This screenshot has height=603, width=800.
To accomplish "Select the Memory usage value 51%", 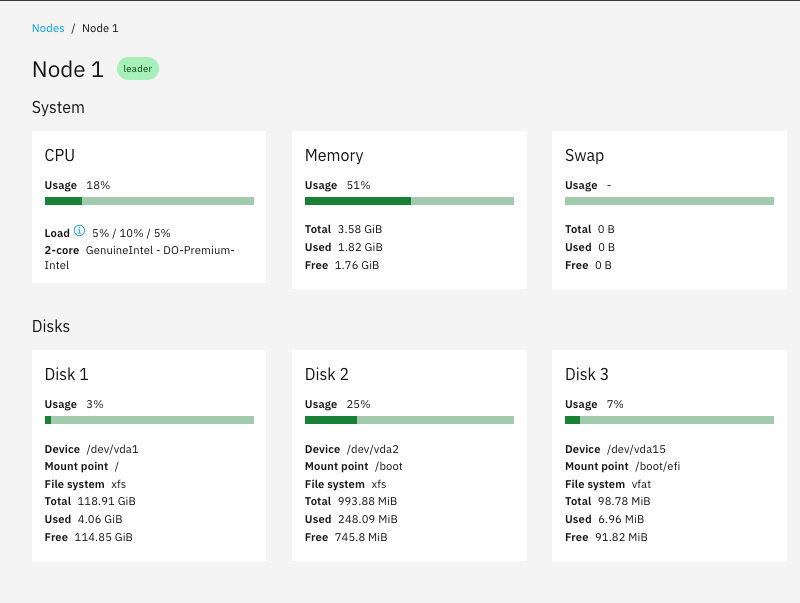I will coord(358,185).
